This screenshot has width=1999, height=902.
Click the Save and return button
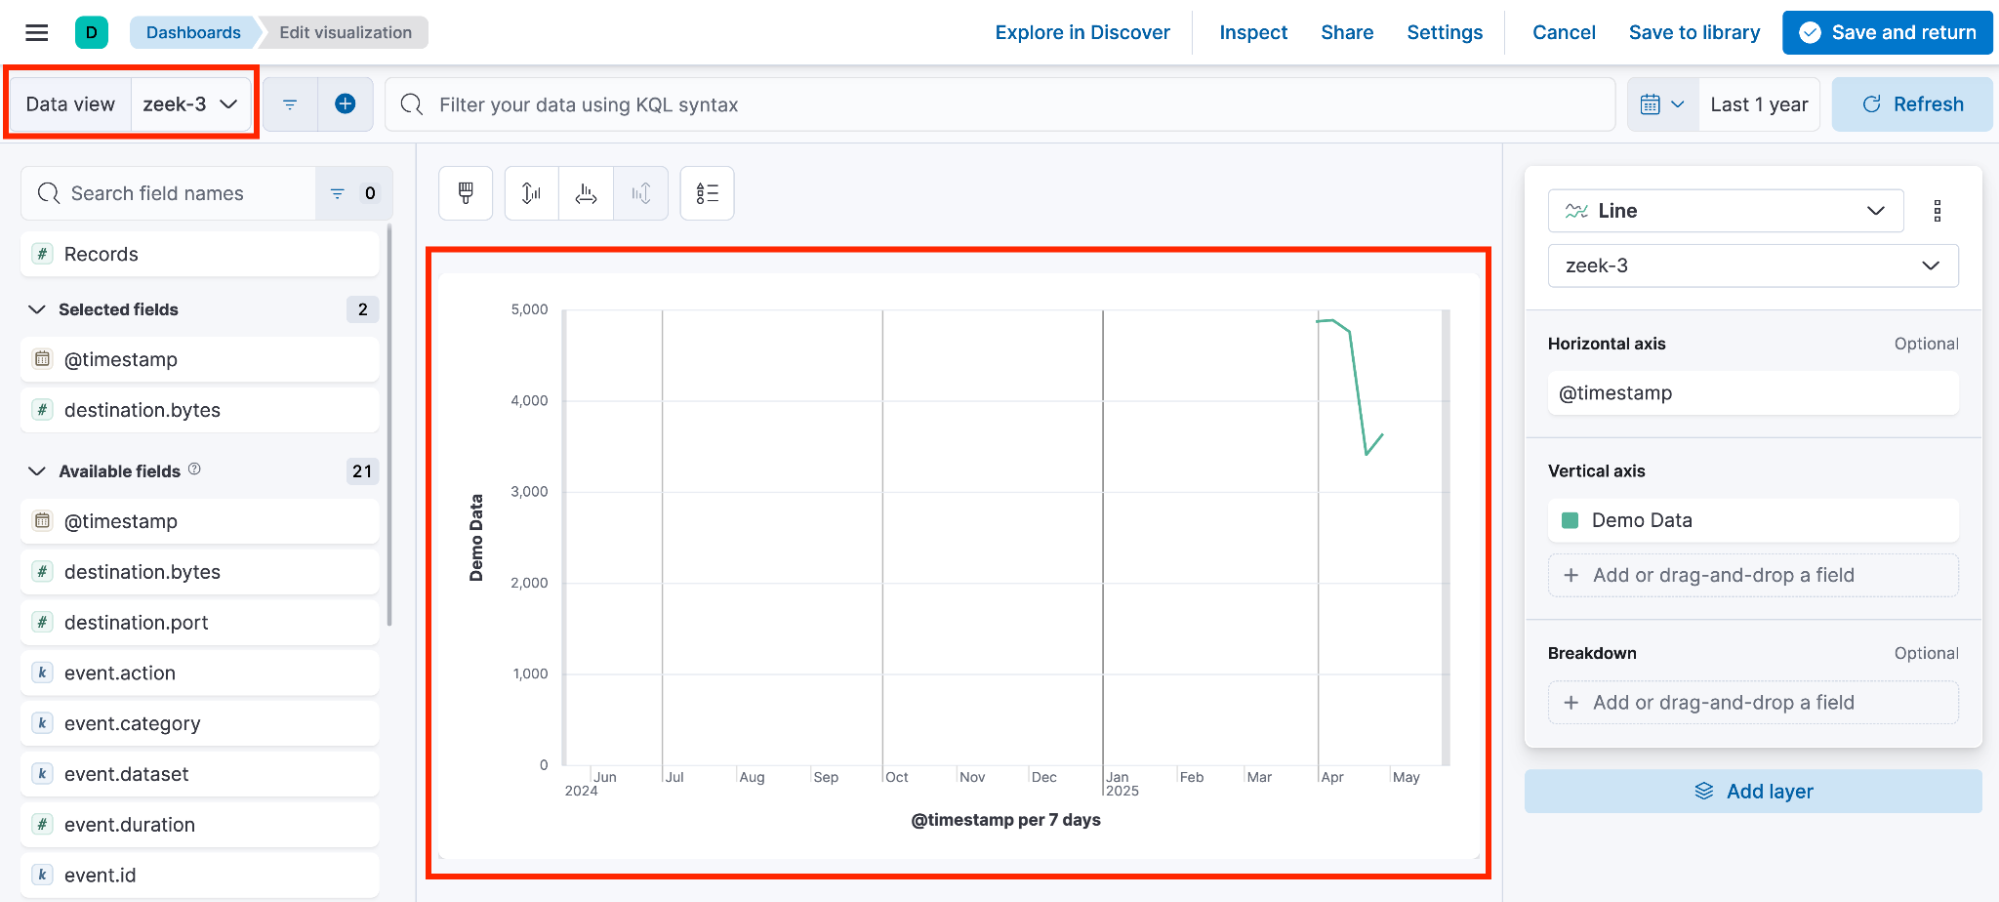pos(1887,33)
